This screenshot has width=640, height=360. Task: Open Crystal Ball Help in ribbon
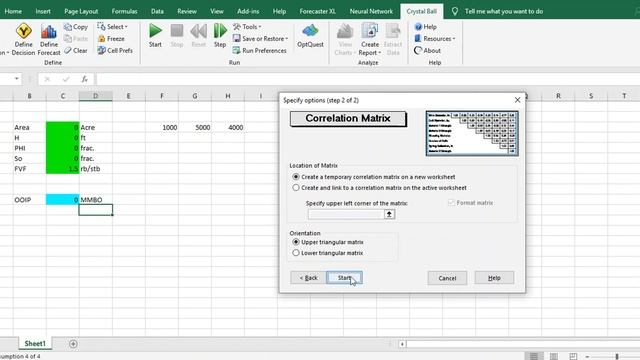[425, 27]
